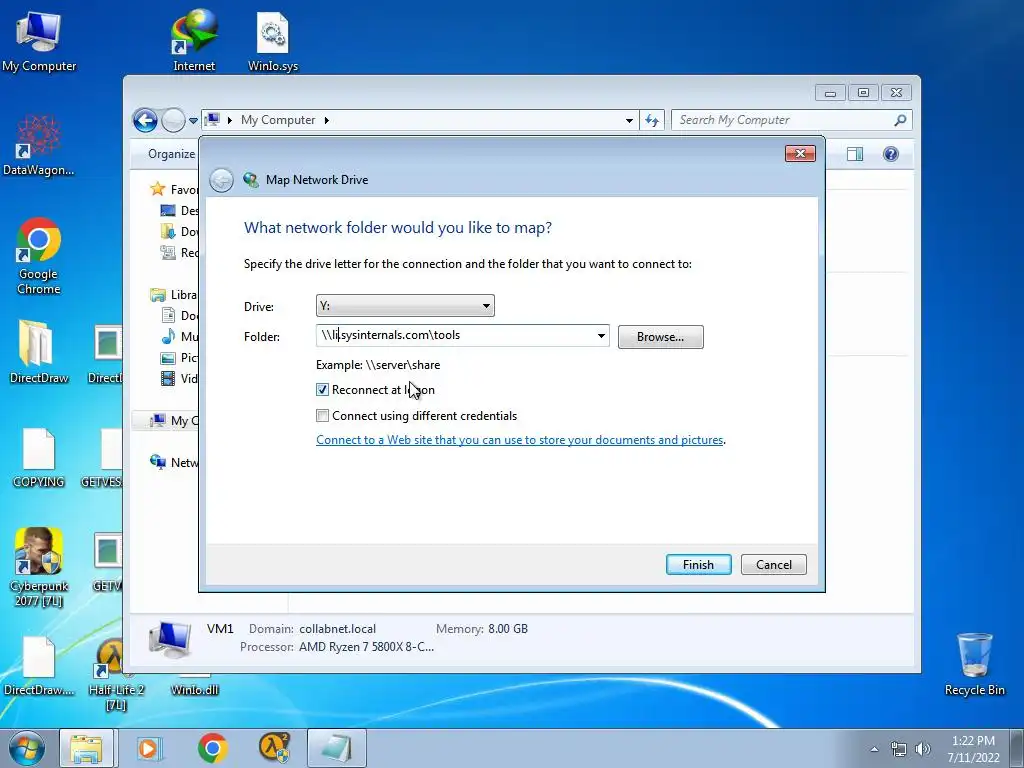Select My Computer in navigation pane
This screenshot has height=768, width=1024.
click(x=174, y=421)
